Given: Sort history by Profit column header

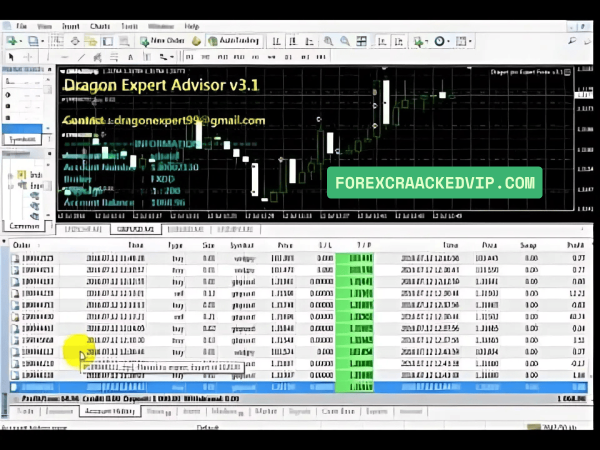Looking at the screenshot, I should (x=576, y=245).
